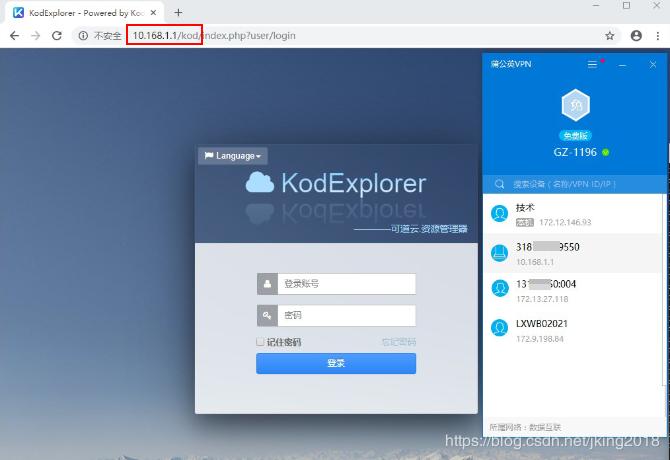Click the key icon beside the password field
Image resolution: width=670 pixels, height=460 pixels.
(x=267, y=315)
